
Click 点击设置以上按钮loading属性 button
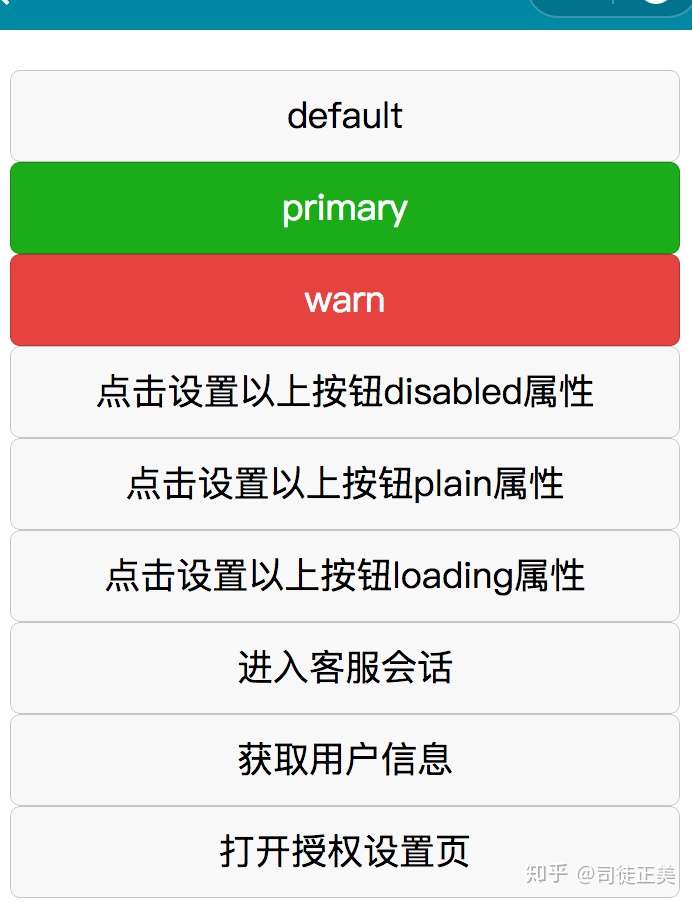pos(345,576)
